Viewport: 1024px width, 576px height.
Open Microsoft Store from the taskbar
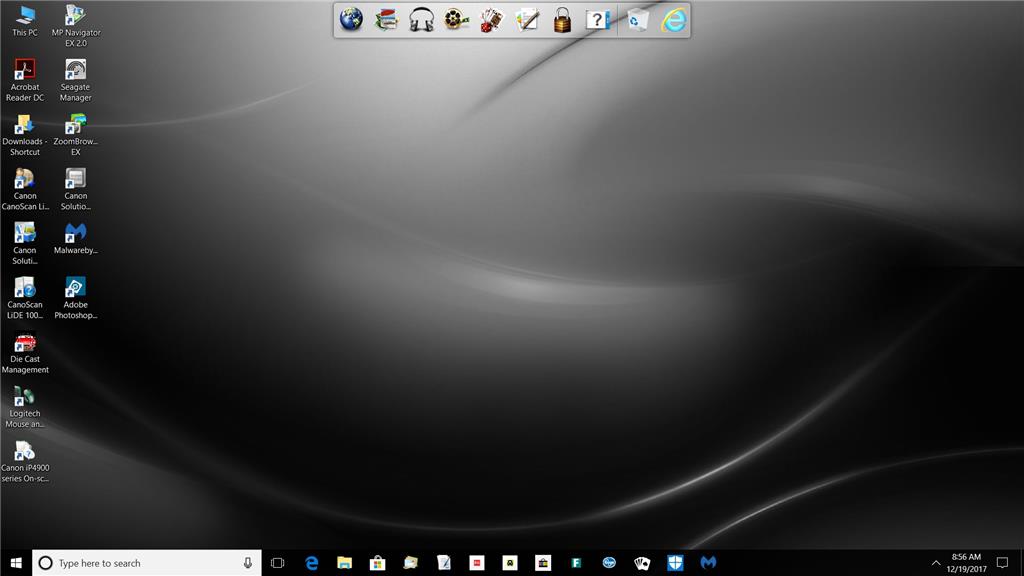pyautogui.click(x=377, y=562)
